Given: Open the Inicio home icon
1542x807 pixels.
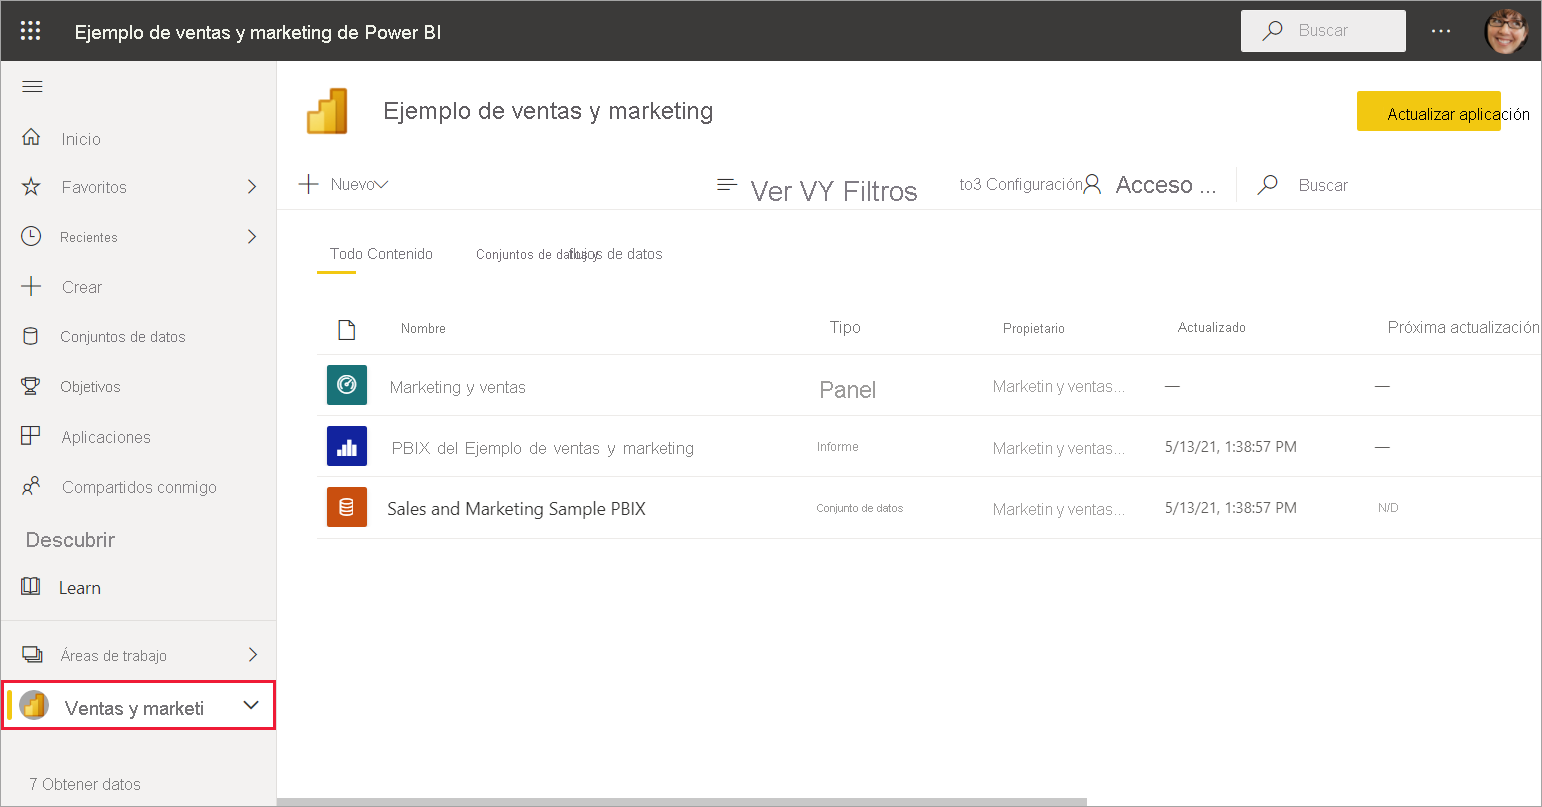Looking at the screenshot, I should pos(31,137).
